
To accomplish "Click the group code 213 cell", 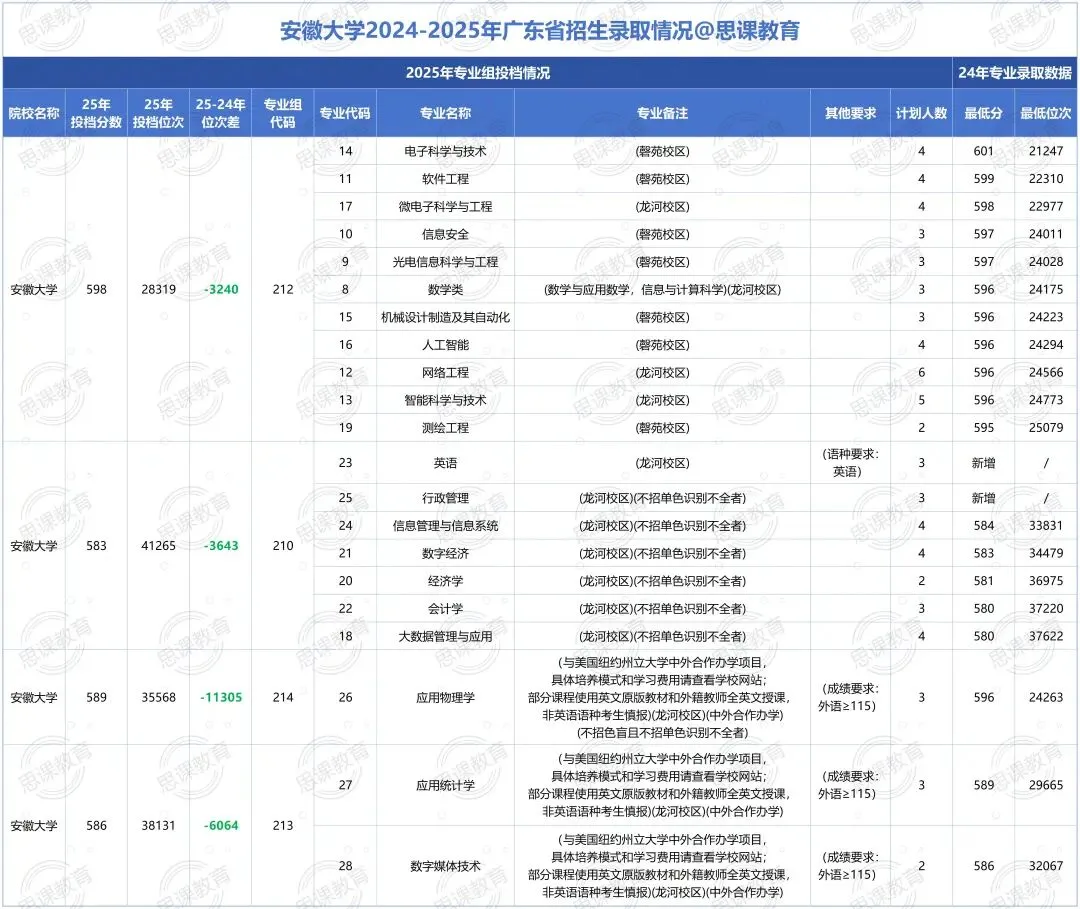I will point(283,826).
